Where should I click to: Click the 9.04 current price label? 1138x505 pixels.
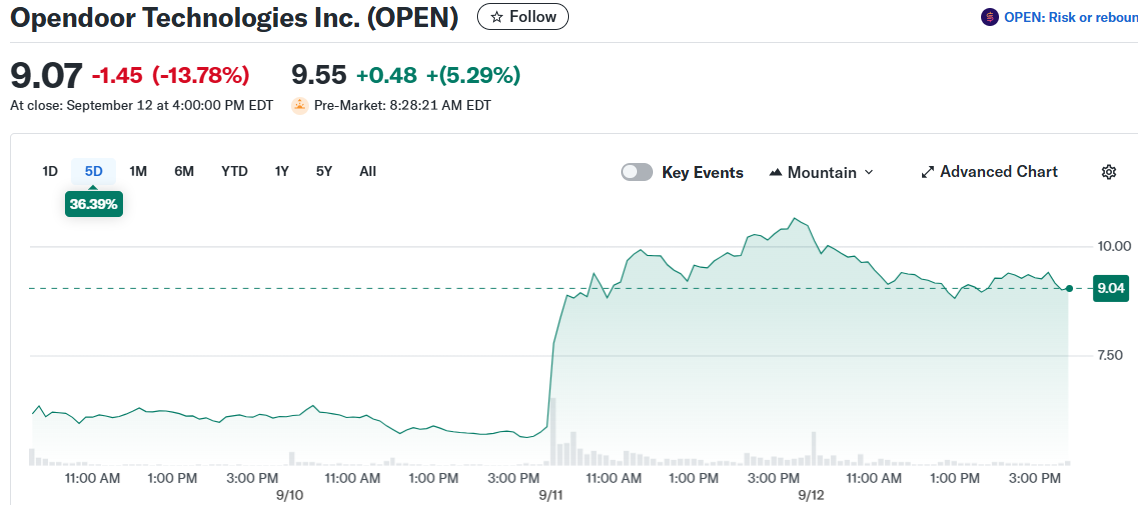(x=1111, y=289)
